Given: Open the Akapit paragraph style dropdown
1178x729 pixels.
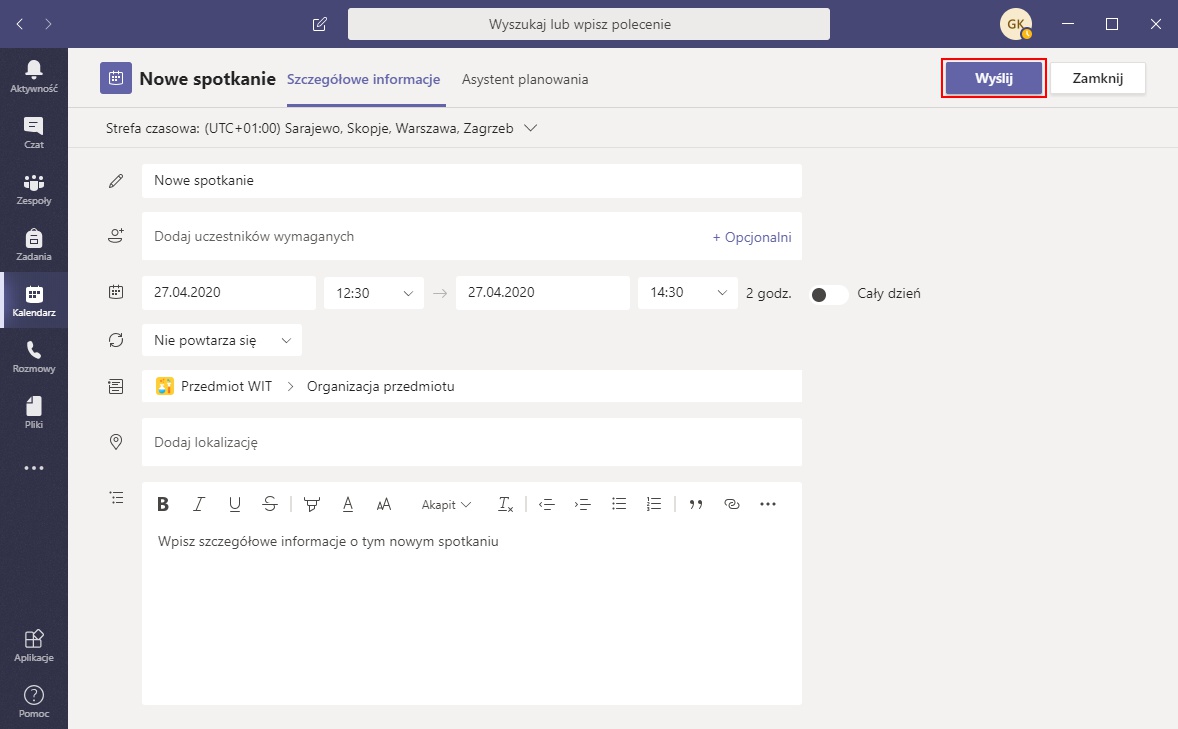Looking at the screenshot, I should 446,504.
